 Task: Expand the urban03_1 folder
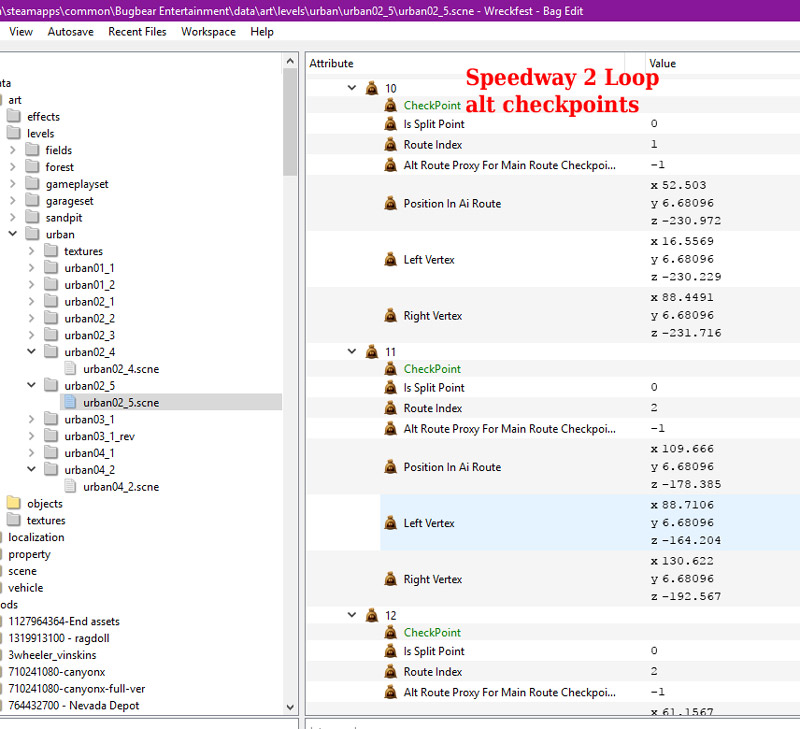(x=32, y=419)
